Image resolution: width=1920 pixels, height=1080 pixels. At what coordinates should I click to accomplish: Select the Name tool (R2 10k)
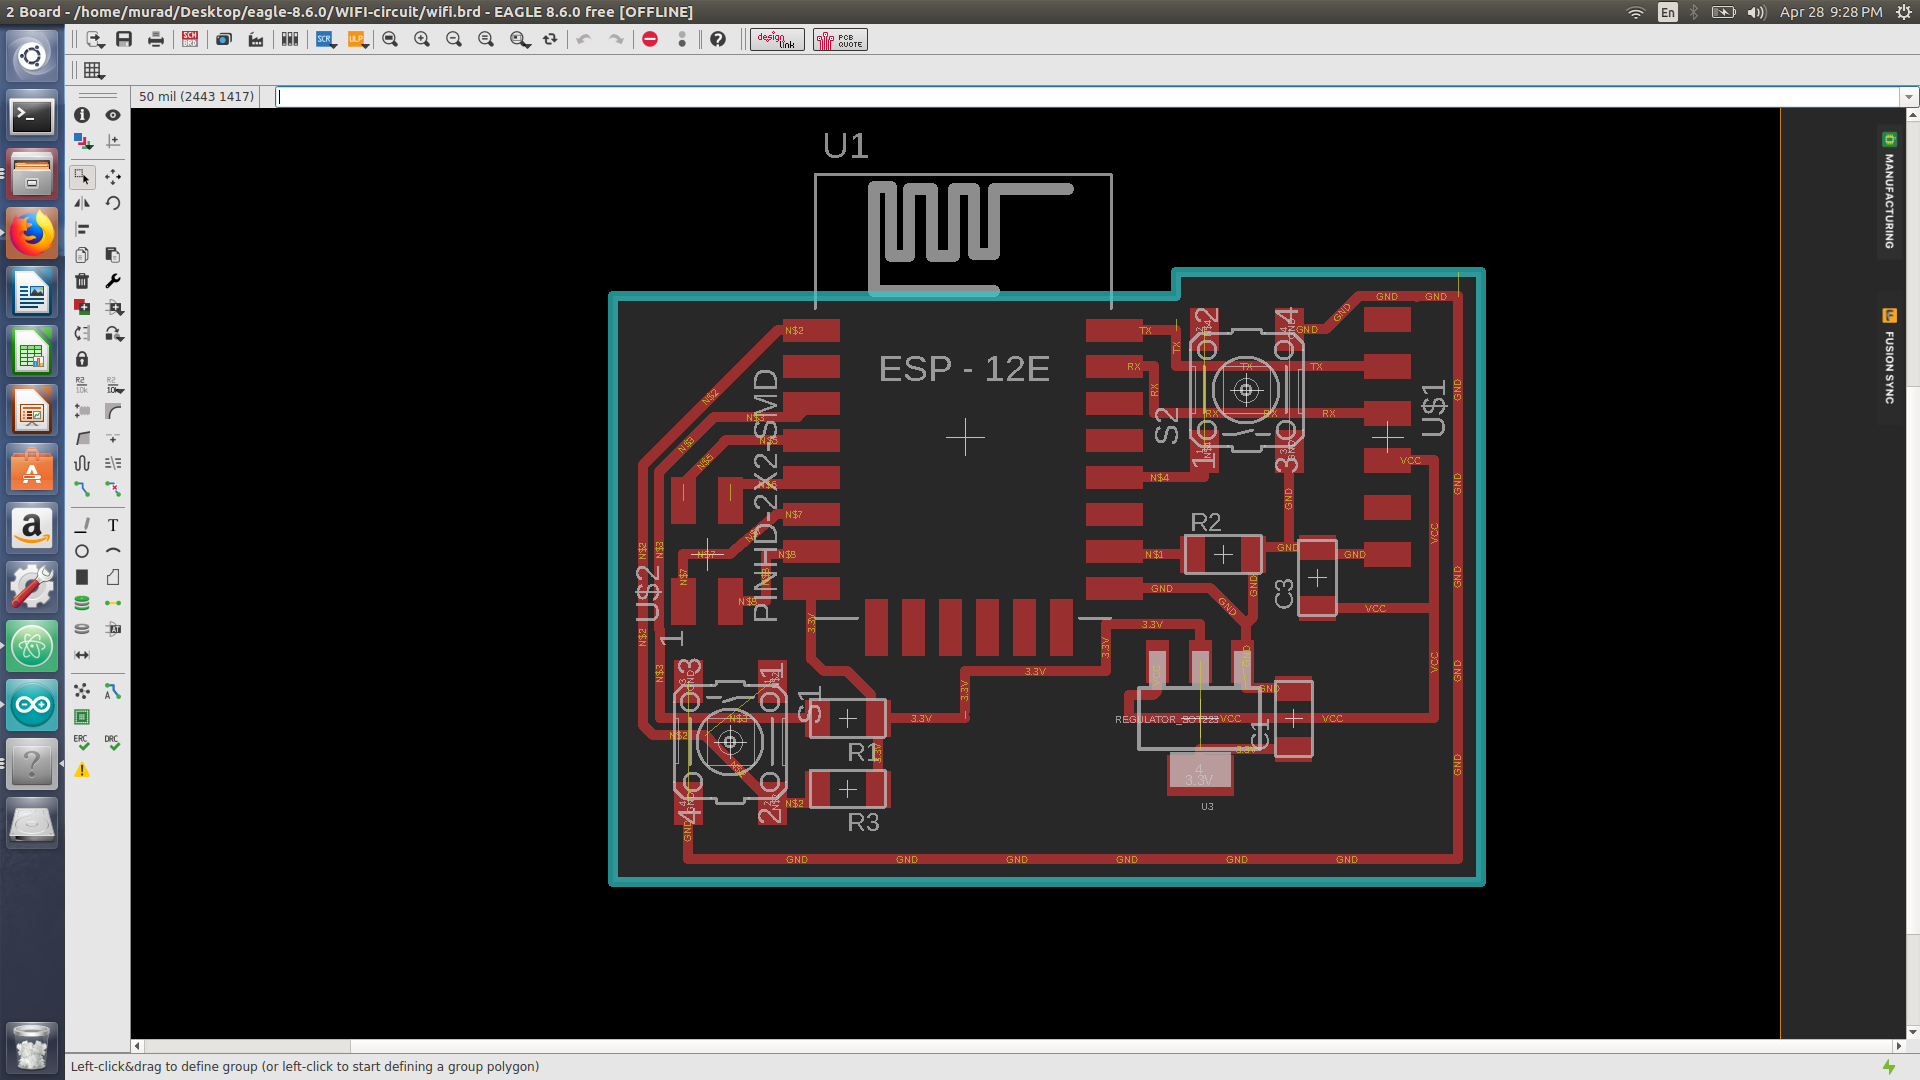click(x=82, y=385)
